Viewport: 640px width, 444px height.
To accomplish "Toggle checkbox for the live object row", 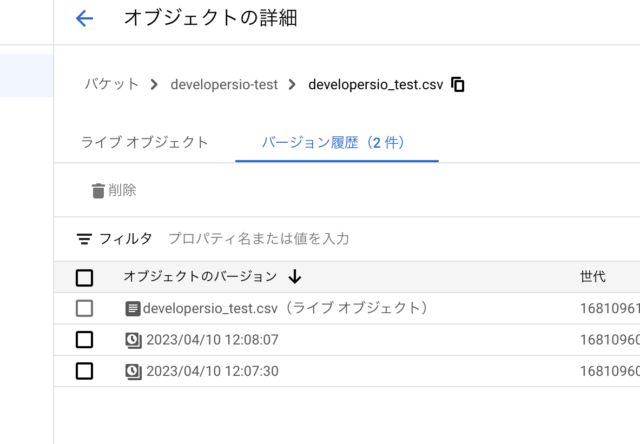I will point(84,308).
